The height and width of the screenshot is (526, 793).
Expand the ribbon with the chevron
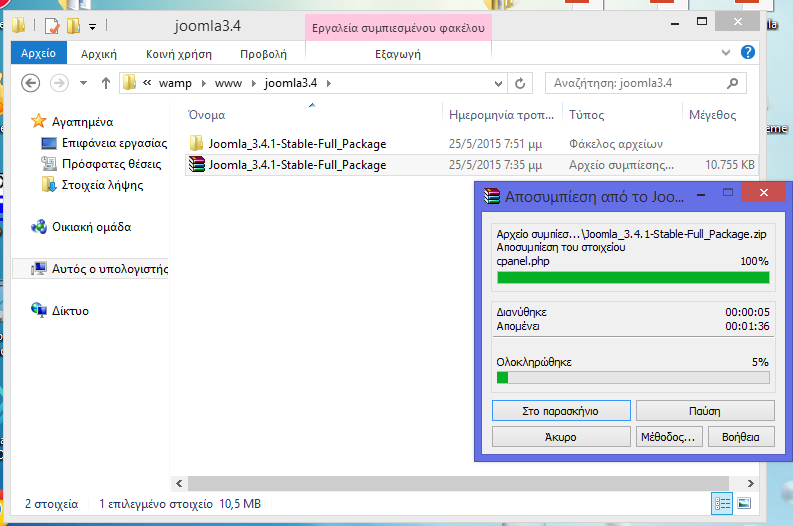coord(726,52)
